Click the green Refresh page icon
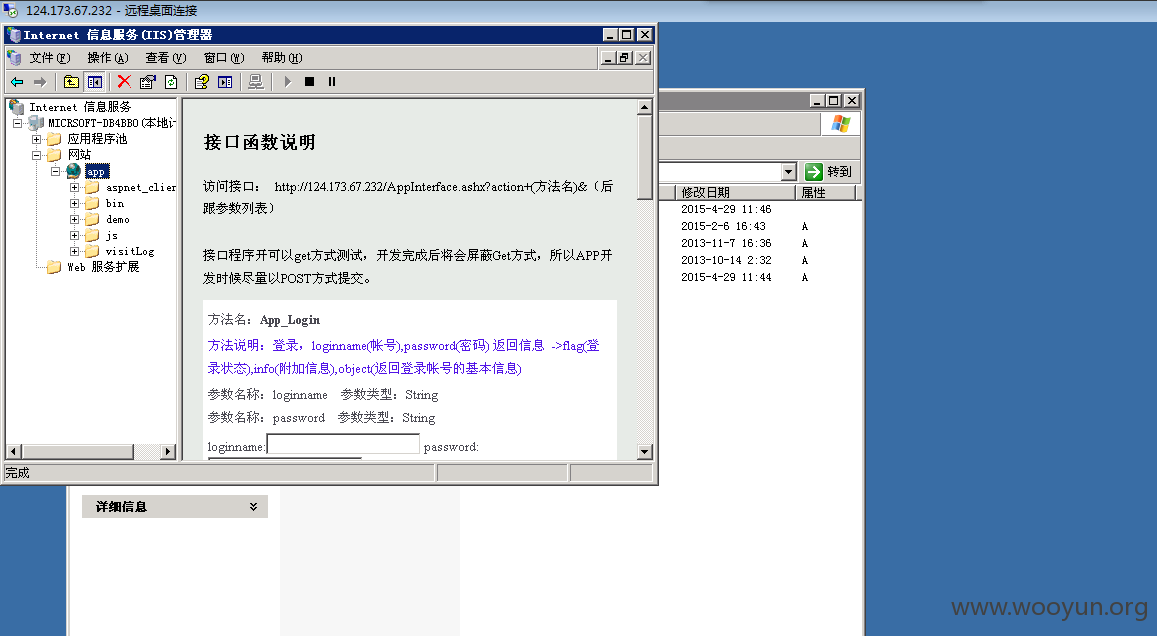Screen dimensions: 1157x636 pyautogui.click(x=171, y=82)
